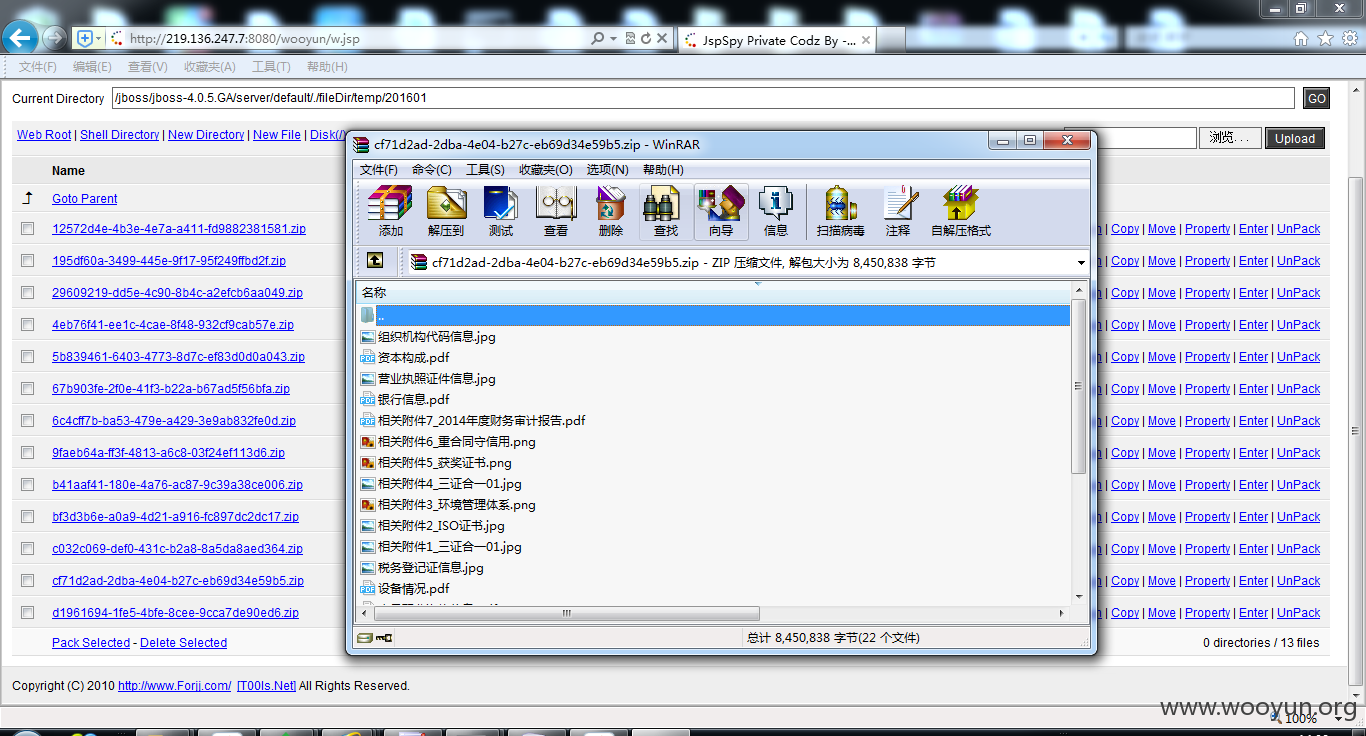Check the box for 195df60a-3499 zip file
The height and width of the screenshot is (736, 1366).
click(28, 261)
